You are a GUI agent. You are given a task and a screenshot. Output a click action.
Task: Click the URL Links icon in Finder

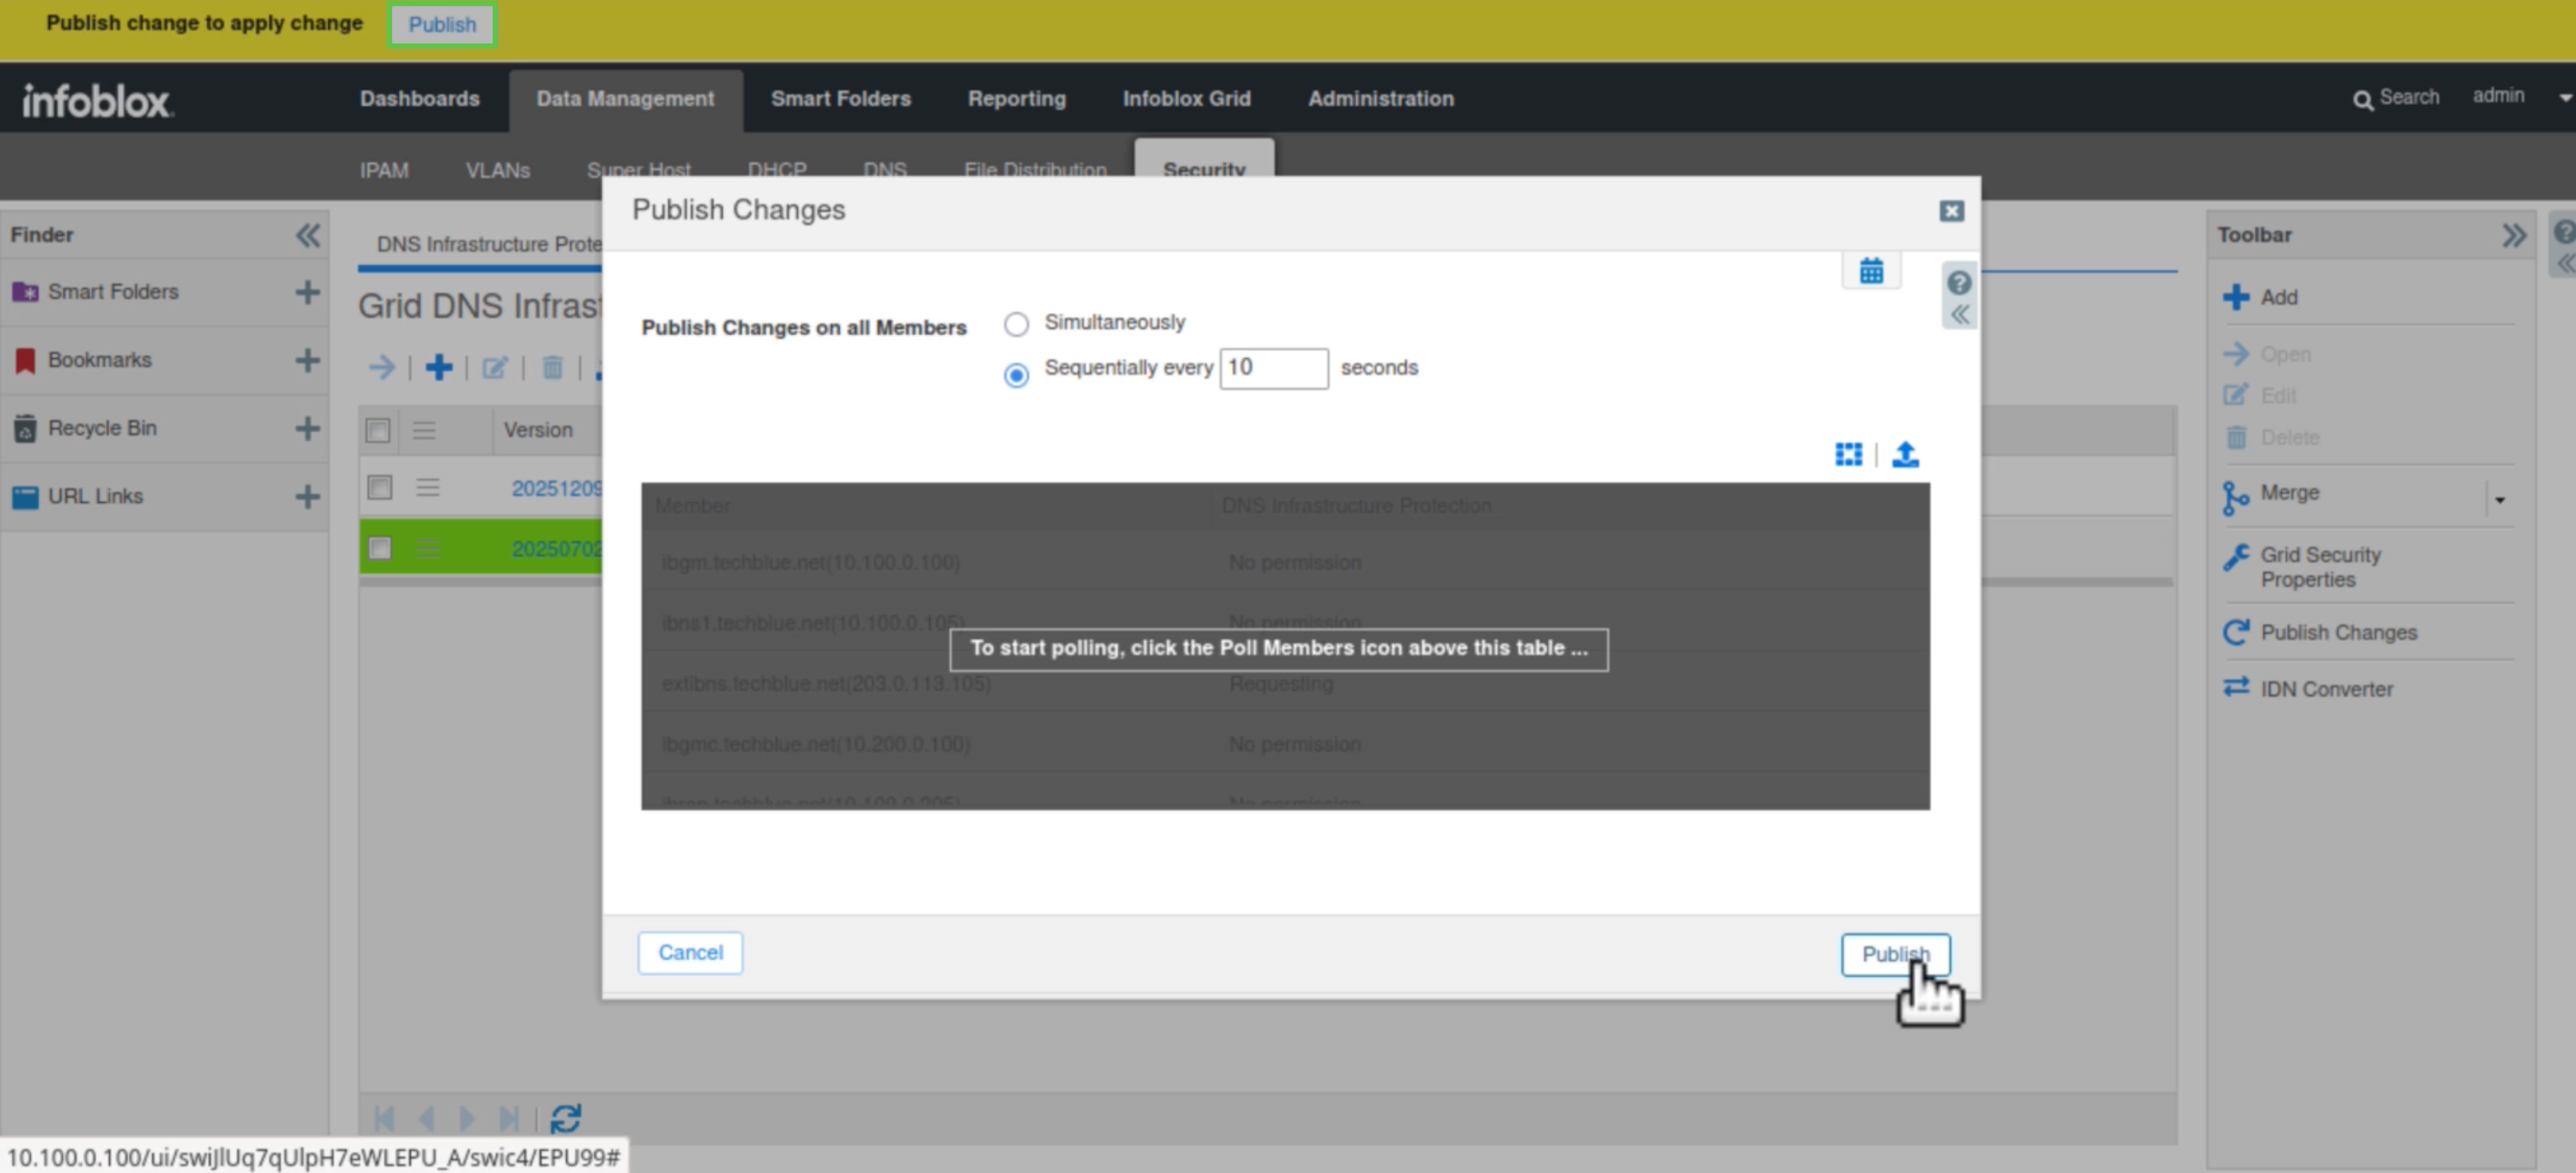click(25, 496)
